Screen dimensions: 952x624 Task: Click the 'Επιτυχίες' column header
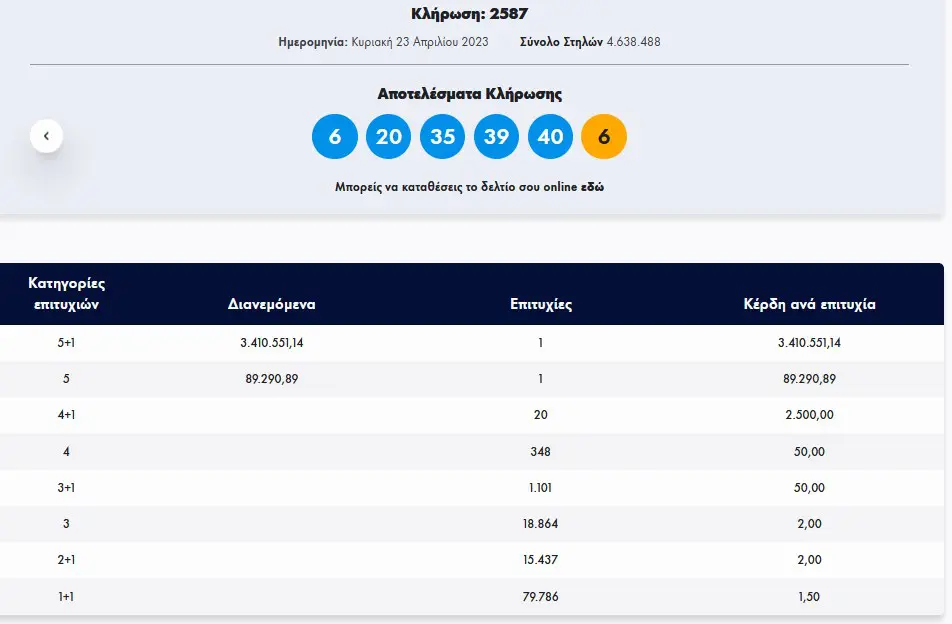click(x=541, y=304)
